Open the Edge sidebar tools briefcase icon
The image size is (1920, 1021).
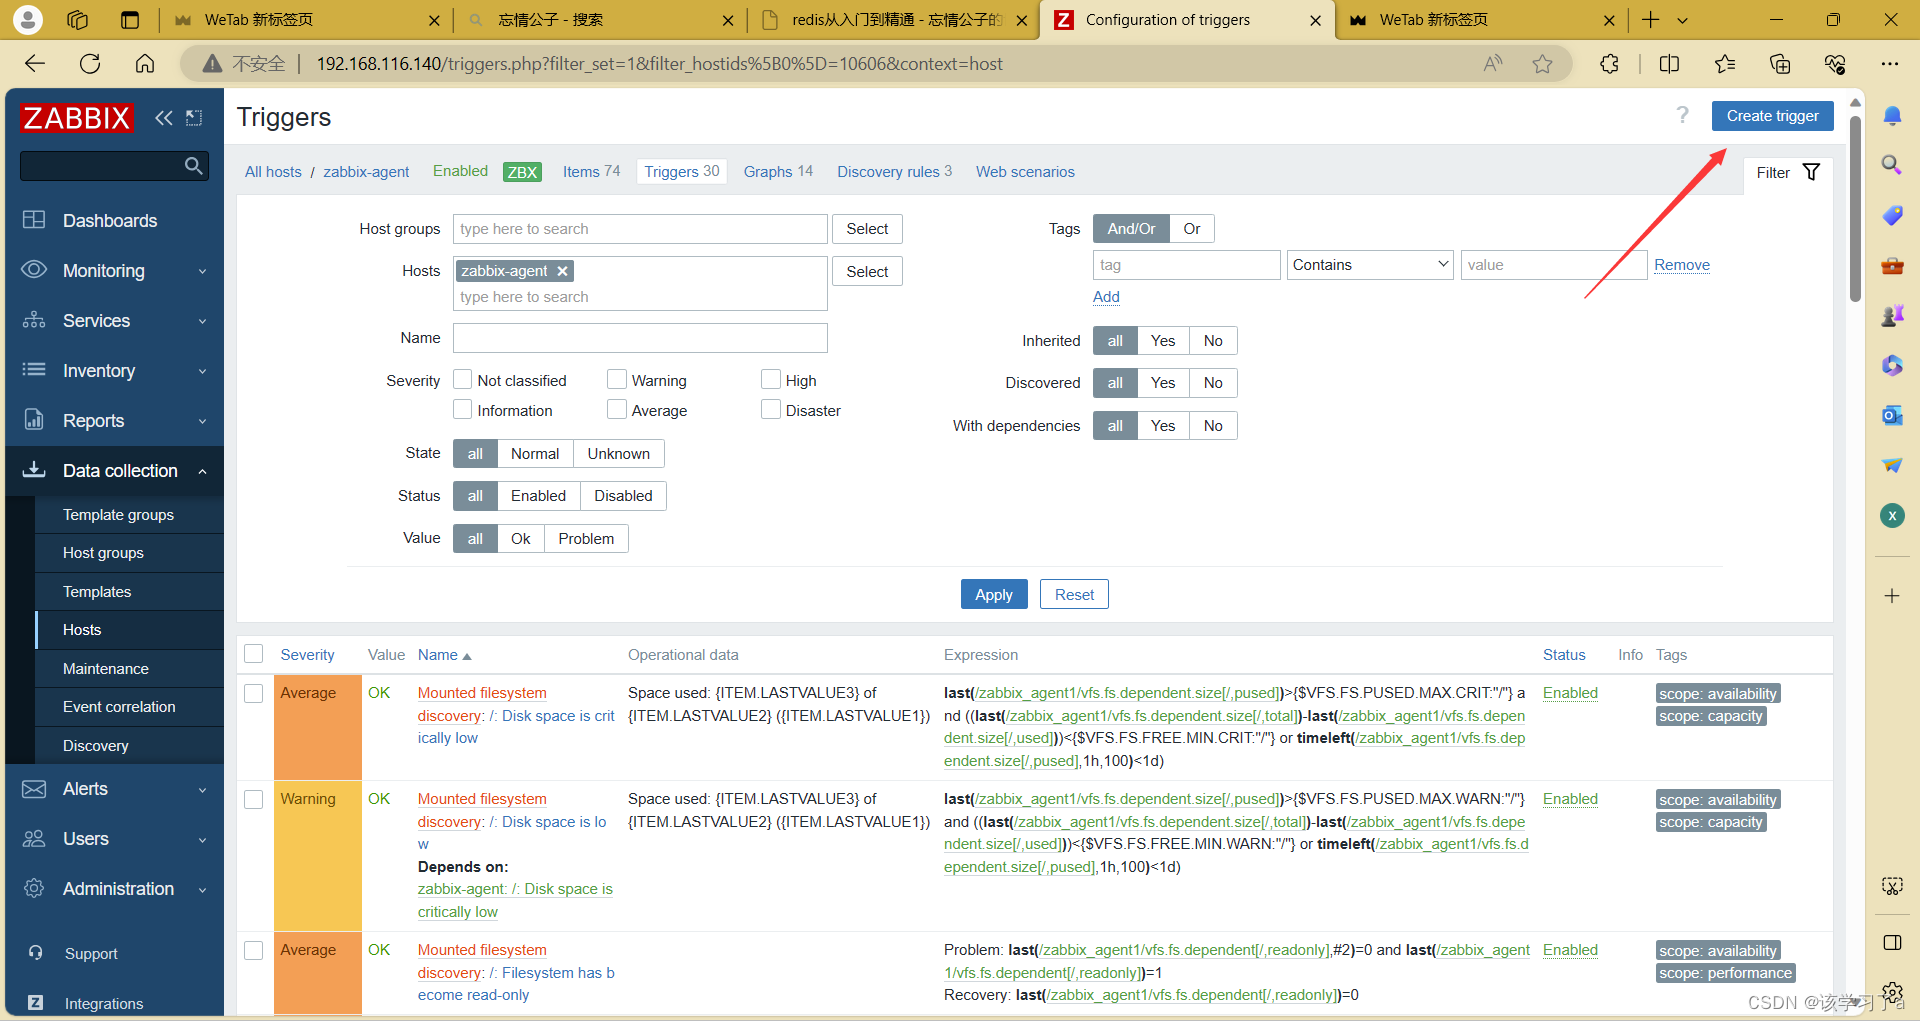pyautogui.click(x=1892, y=266)
